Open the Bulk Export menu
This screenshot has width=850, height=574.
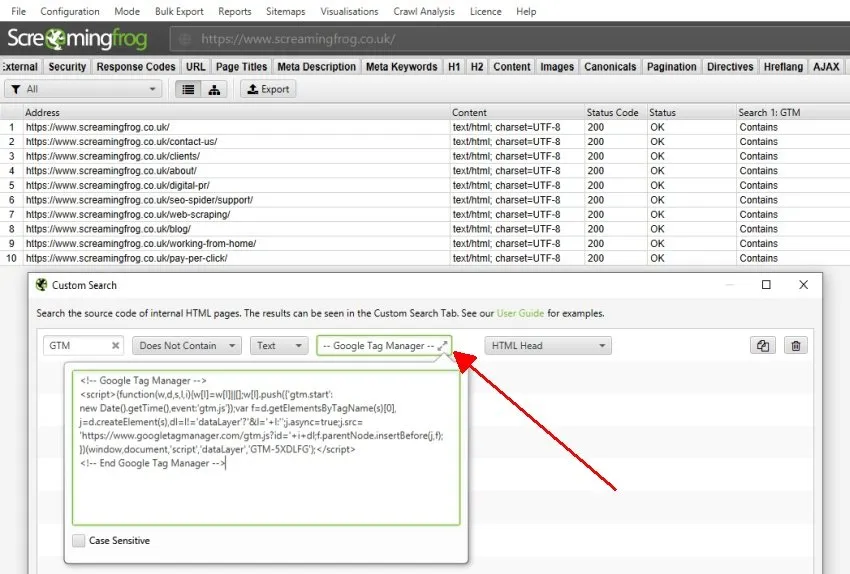tap(179, 11)
